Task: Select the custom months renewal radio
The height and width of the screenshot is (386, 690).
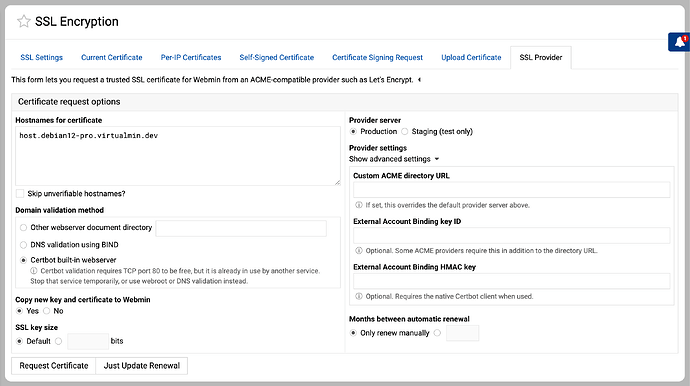Action: click(437, 333)
